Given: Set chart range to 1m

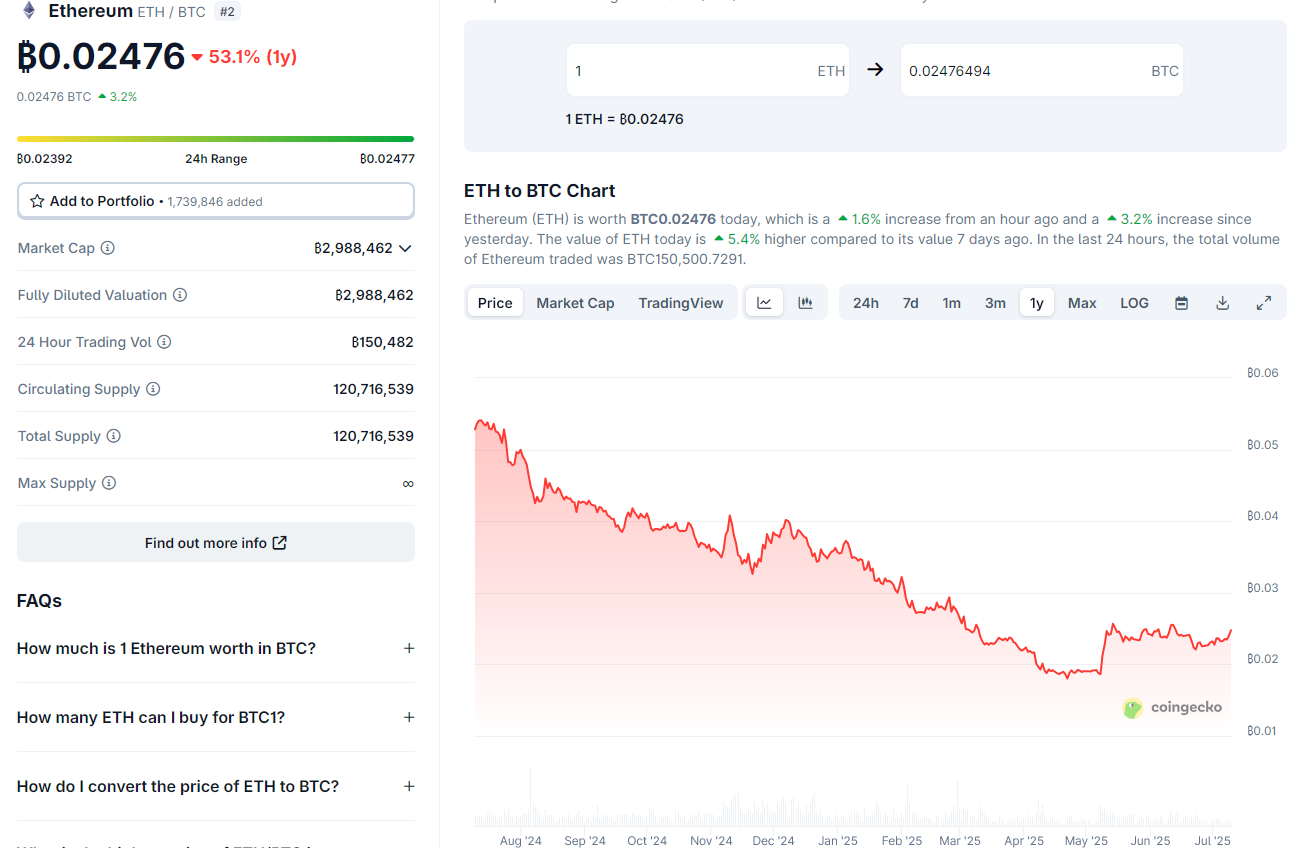Looking at the screenshot, I should click(x=951, y=303).
